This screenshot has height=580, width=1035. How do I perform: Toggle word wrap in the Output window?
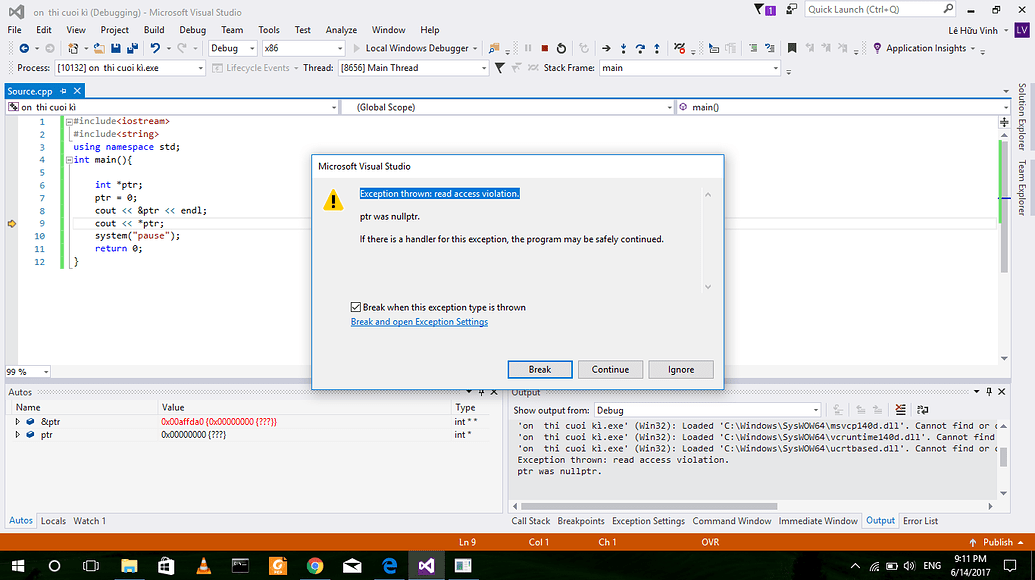921,409
